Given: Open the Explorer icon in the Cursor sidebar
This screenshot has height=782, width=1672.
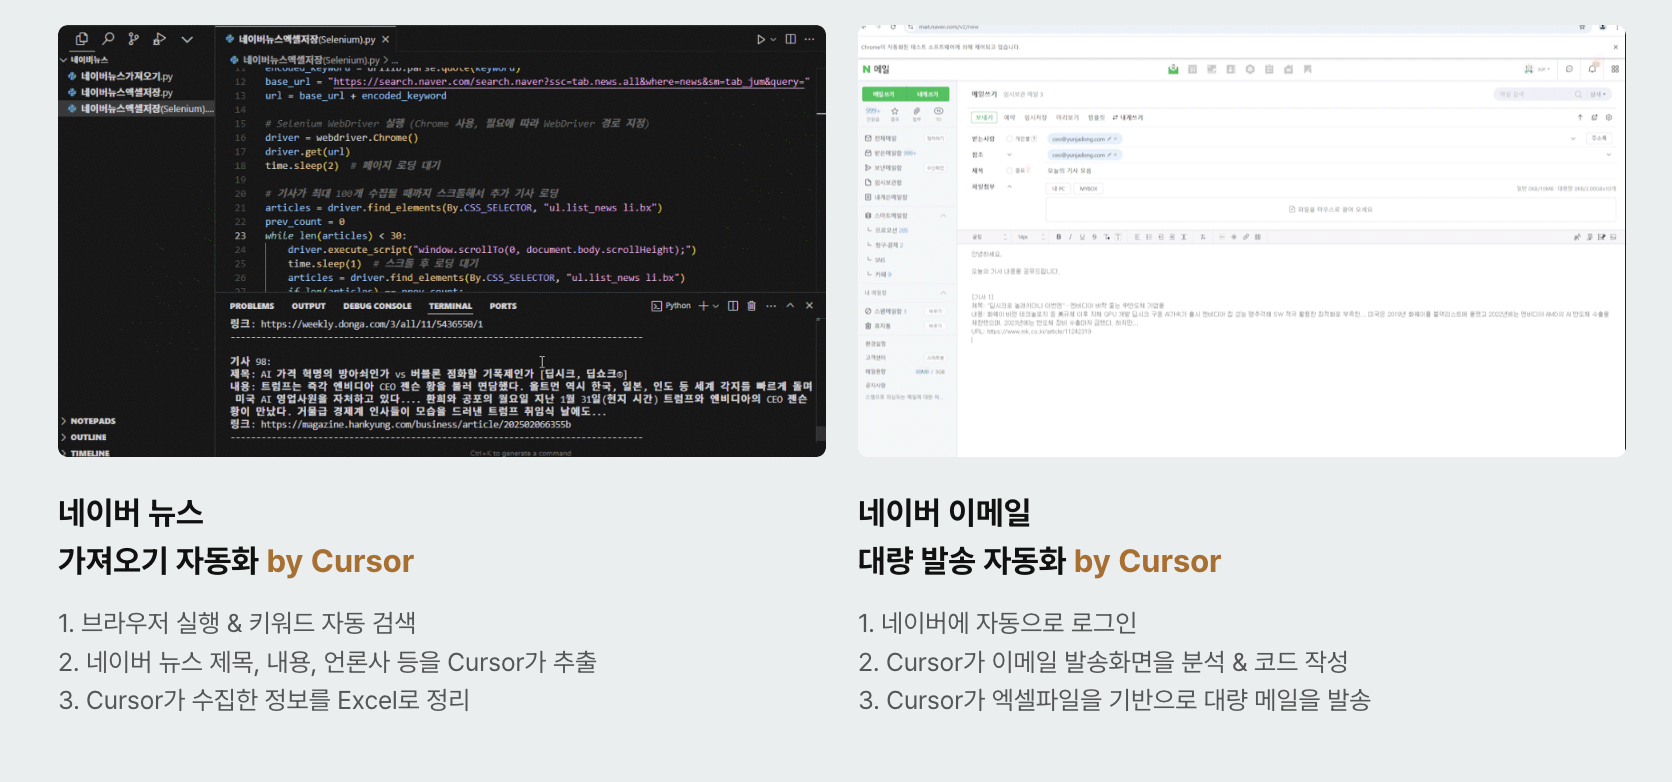Looking at the screenshot, I should click(x=82, y=39).
